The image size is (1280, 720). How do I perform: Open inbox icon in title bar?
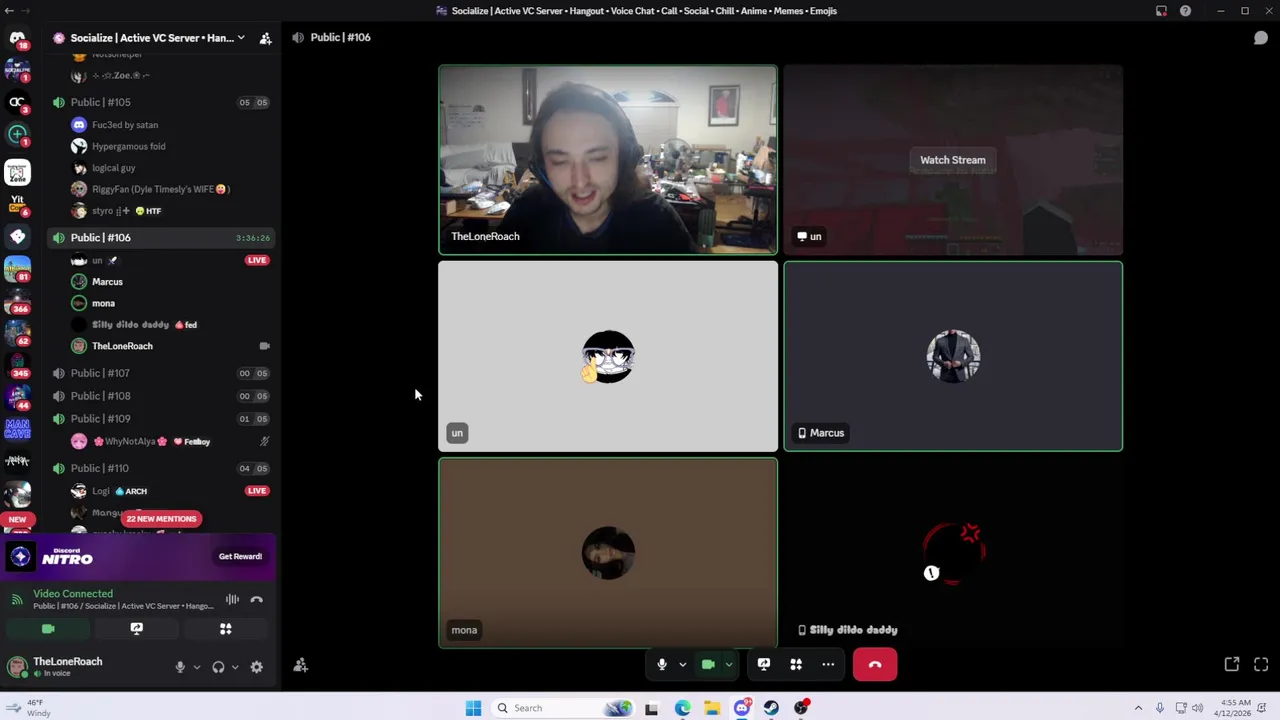tap(1161, 11)
